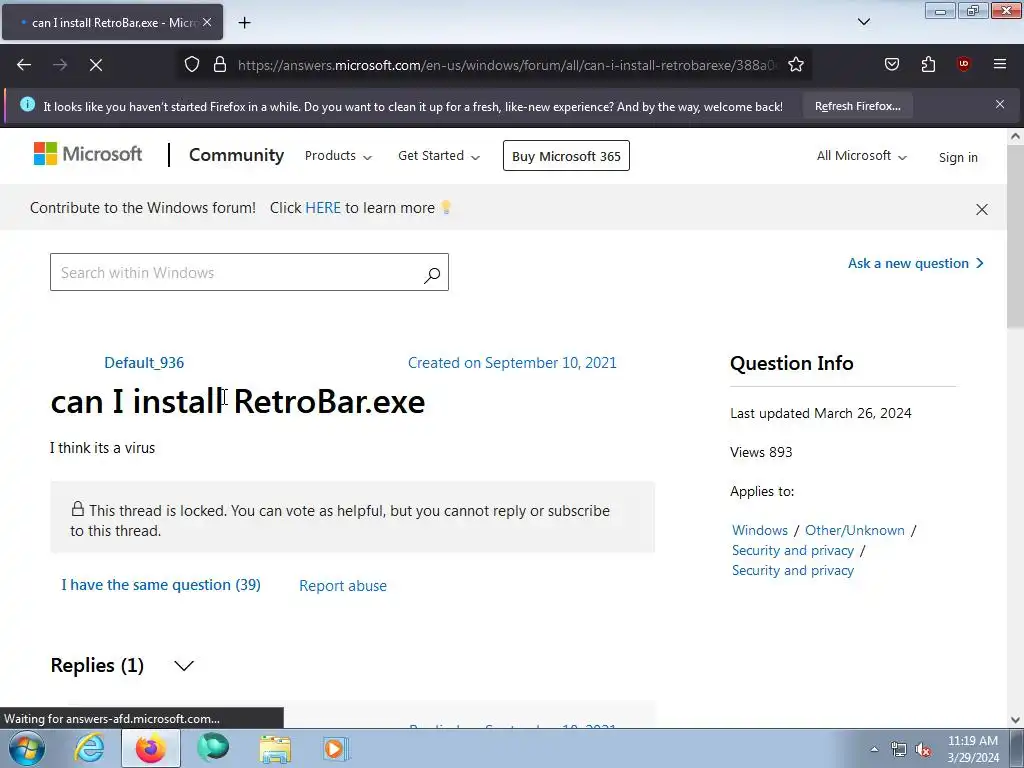Click Buy Microsoft 365 button

tap(566, 155)
